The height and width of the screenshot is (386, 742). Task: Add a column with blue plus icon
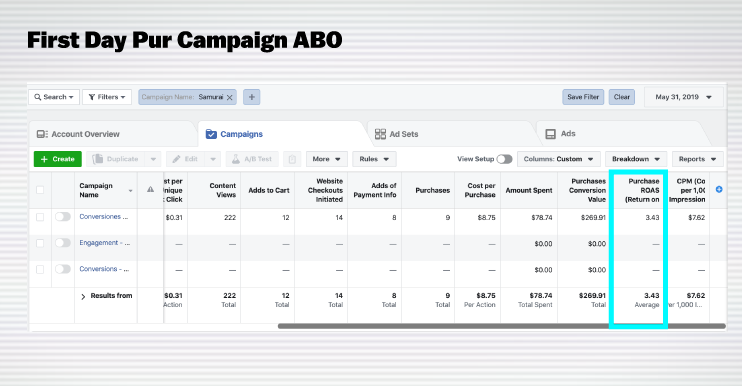click(x=719, y=189)
